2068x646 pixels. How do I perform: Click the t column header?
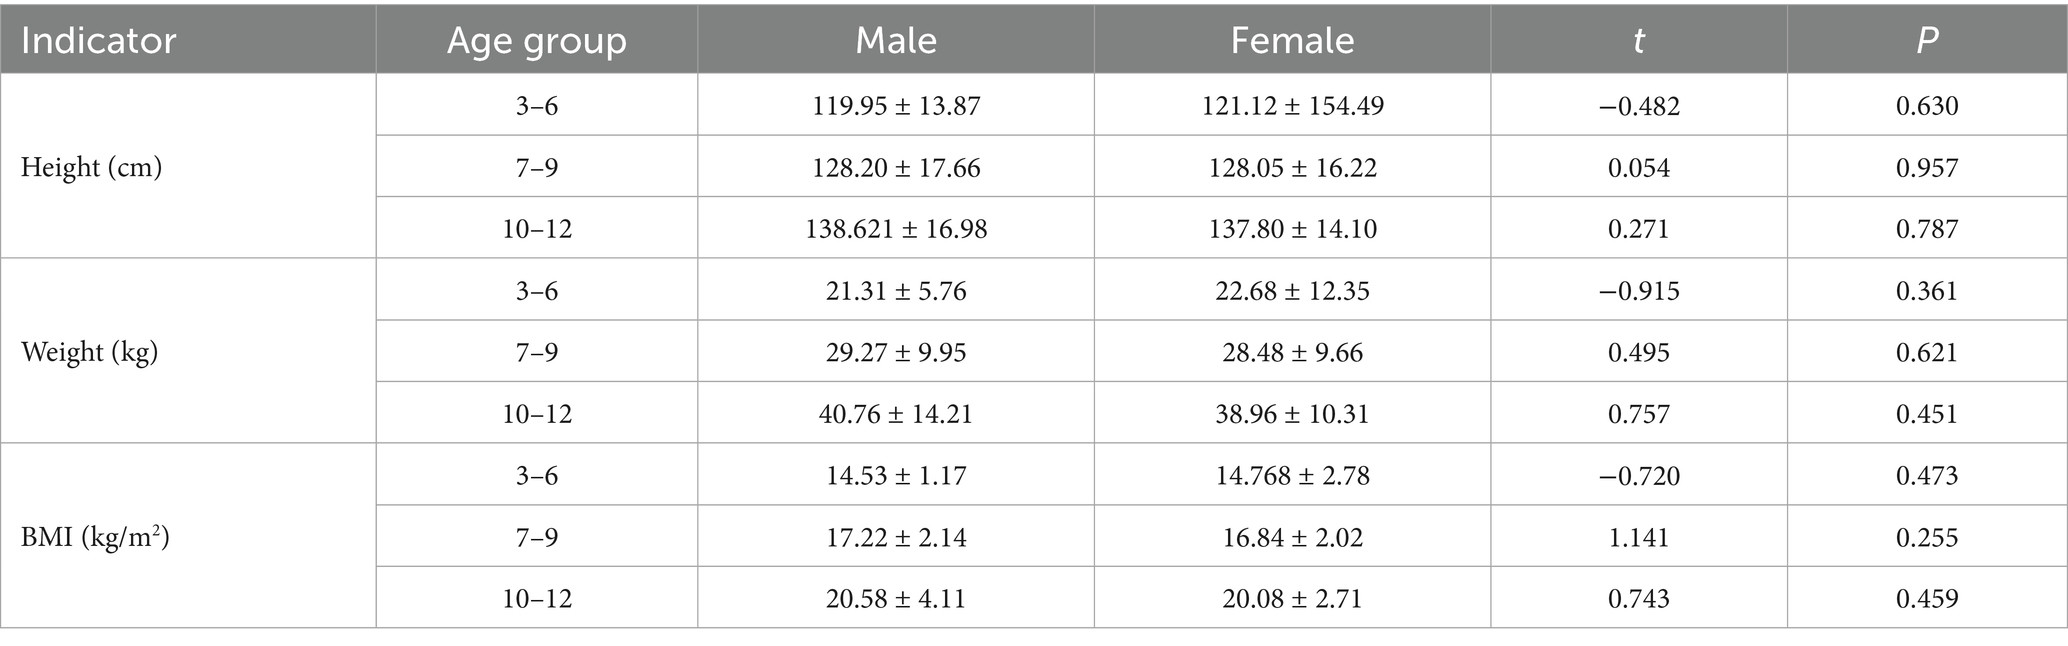1638,41
